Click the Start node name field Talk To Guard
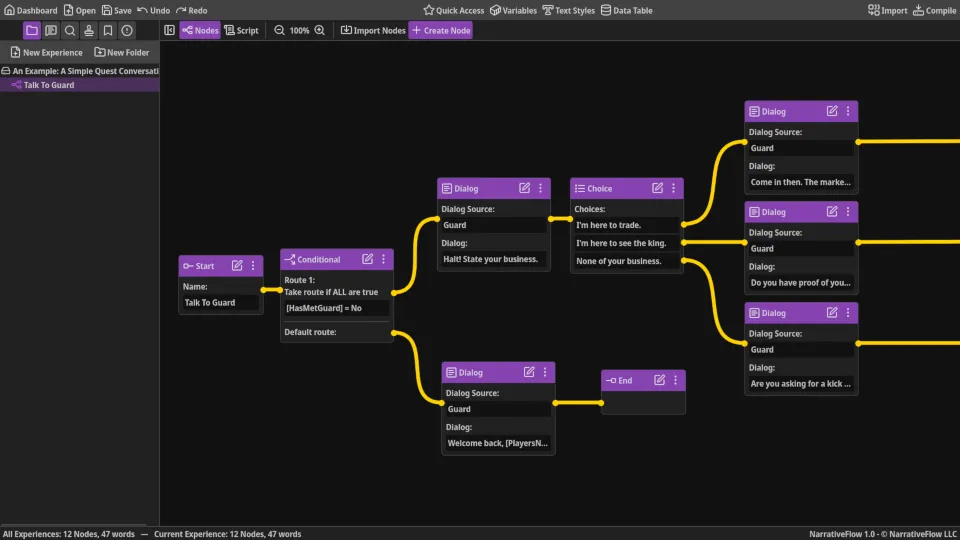 [x=220, y=302]
